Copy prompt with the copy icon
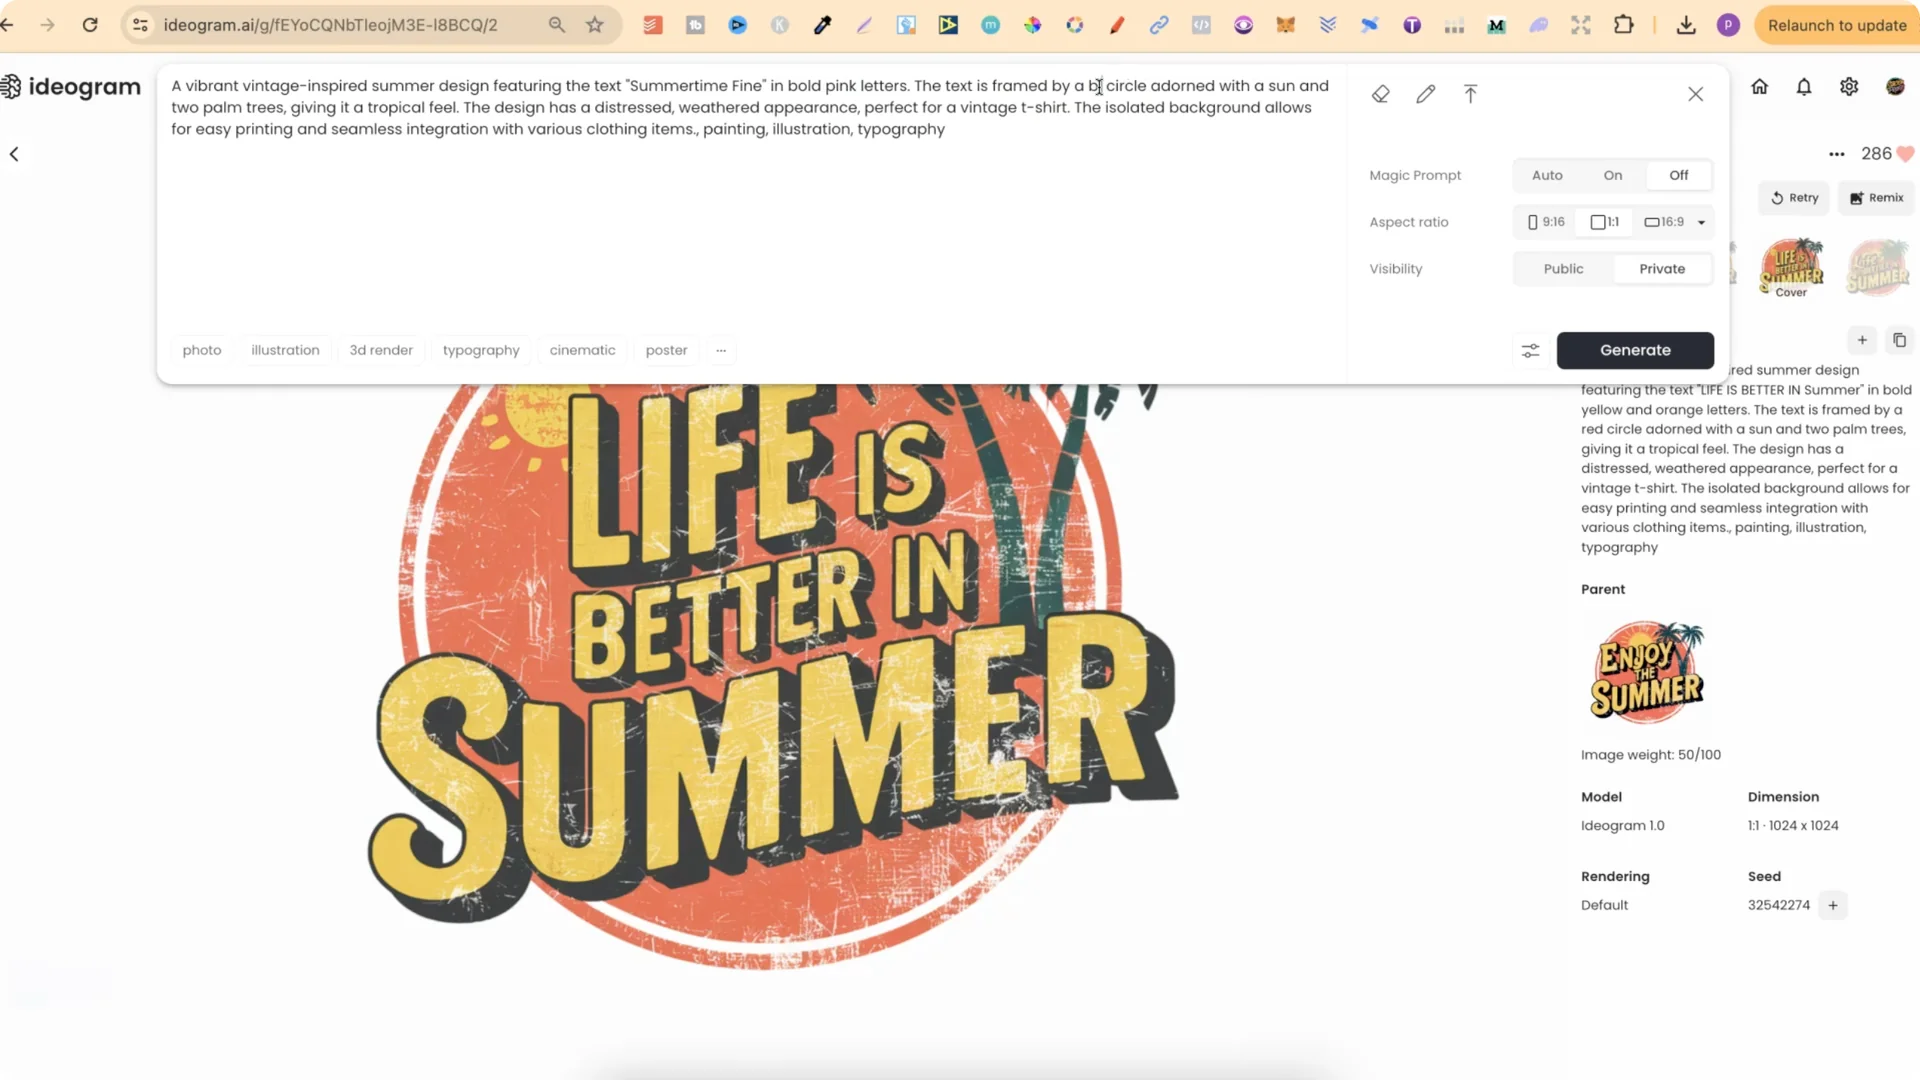Image resolution: width=1920 pixels, height=1080 pixels. coord(1899,341)
